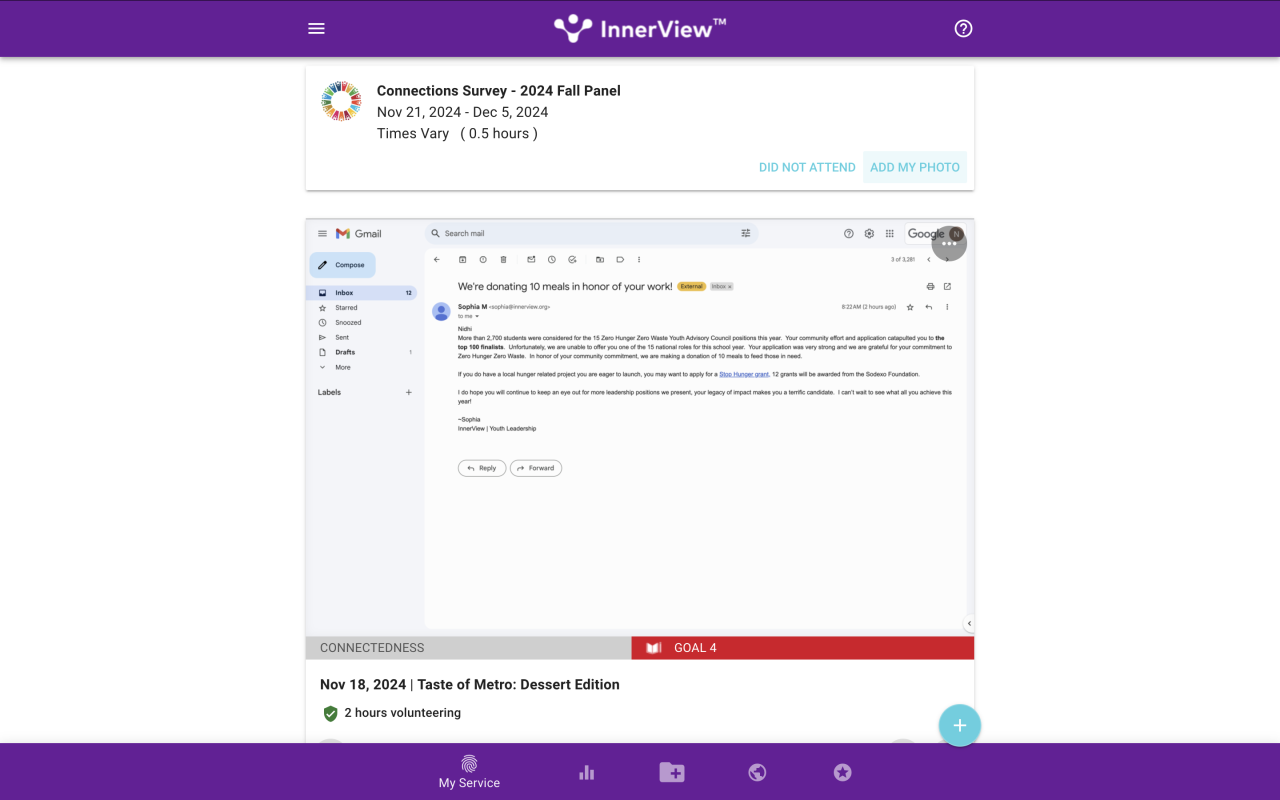
Task: Open the Gmail screenshot photo in the post
Action: click(x=640, y=428)
